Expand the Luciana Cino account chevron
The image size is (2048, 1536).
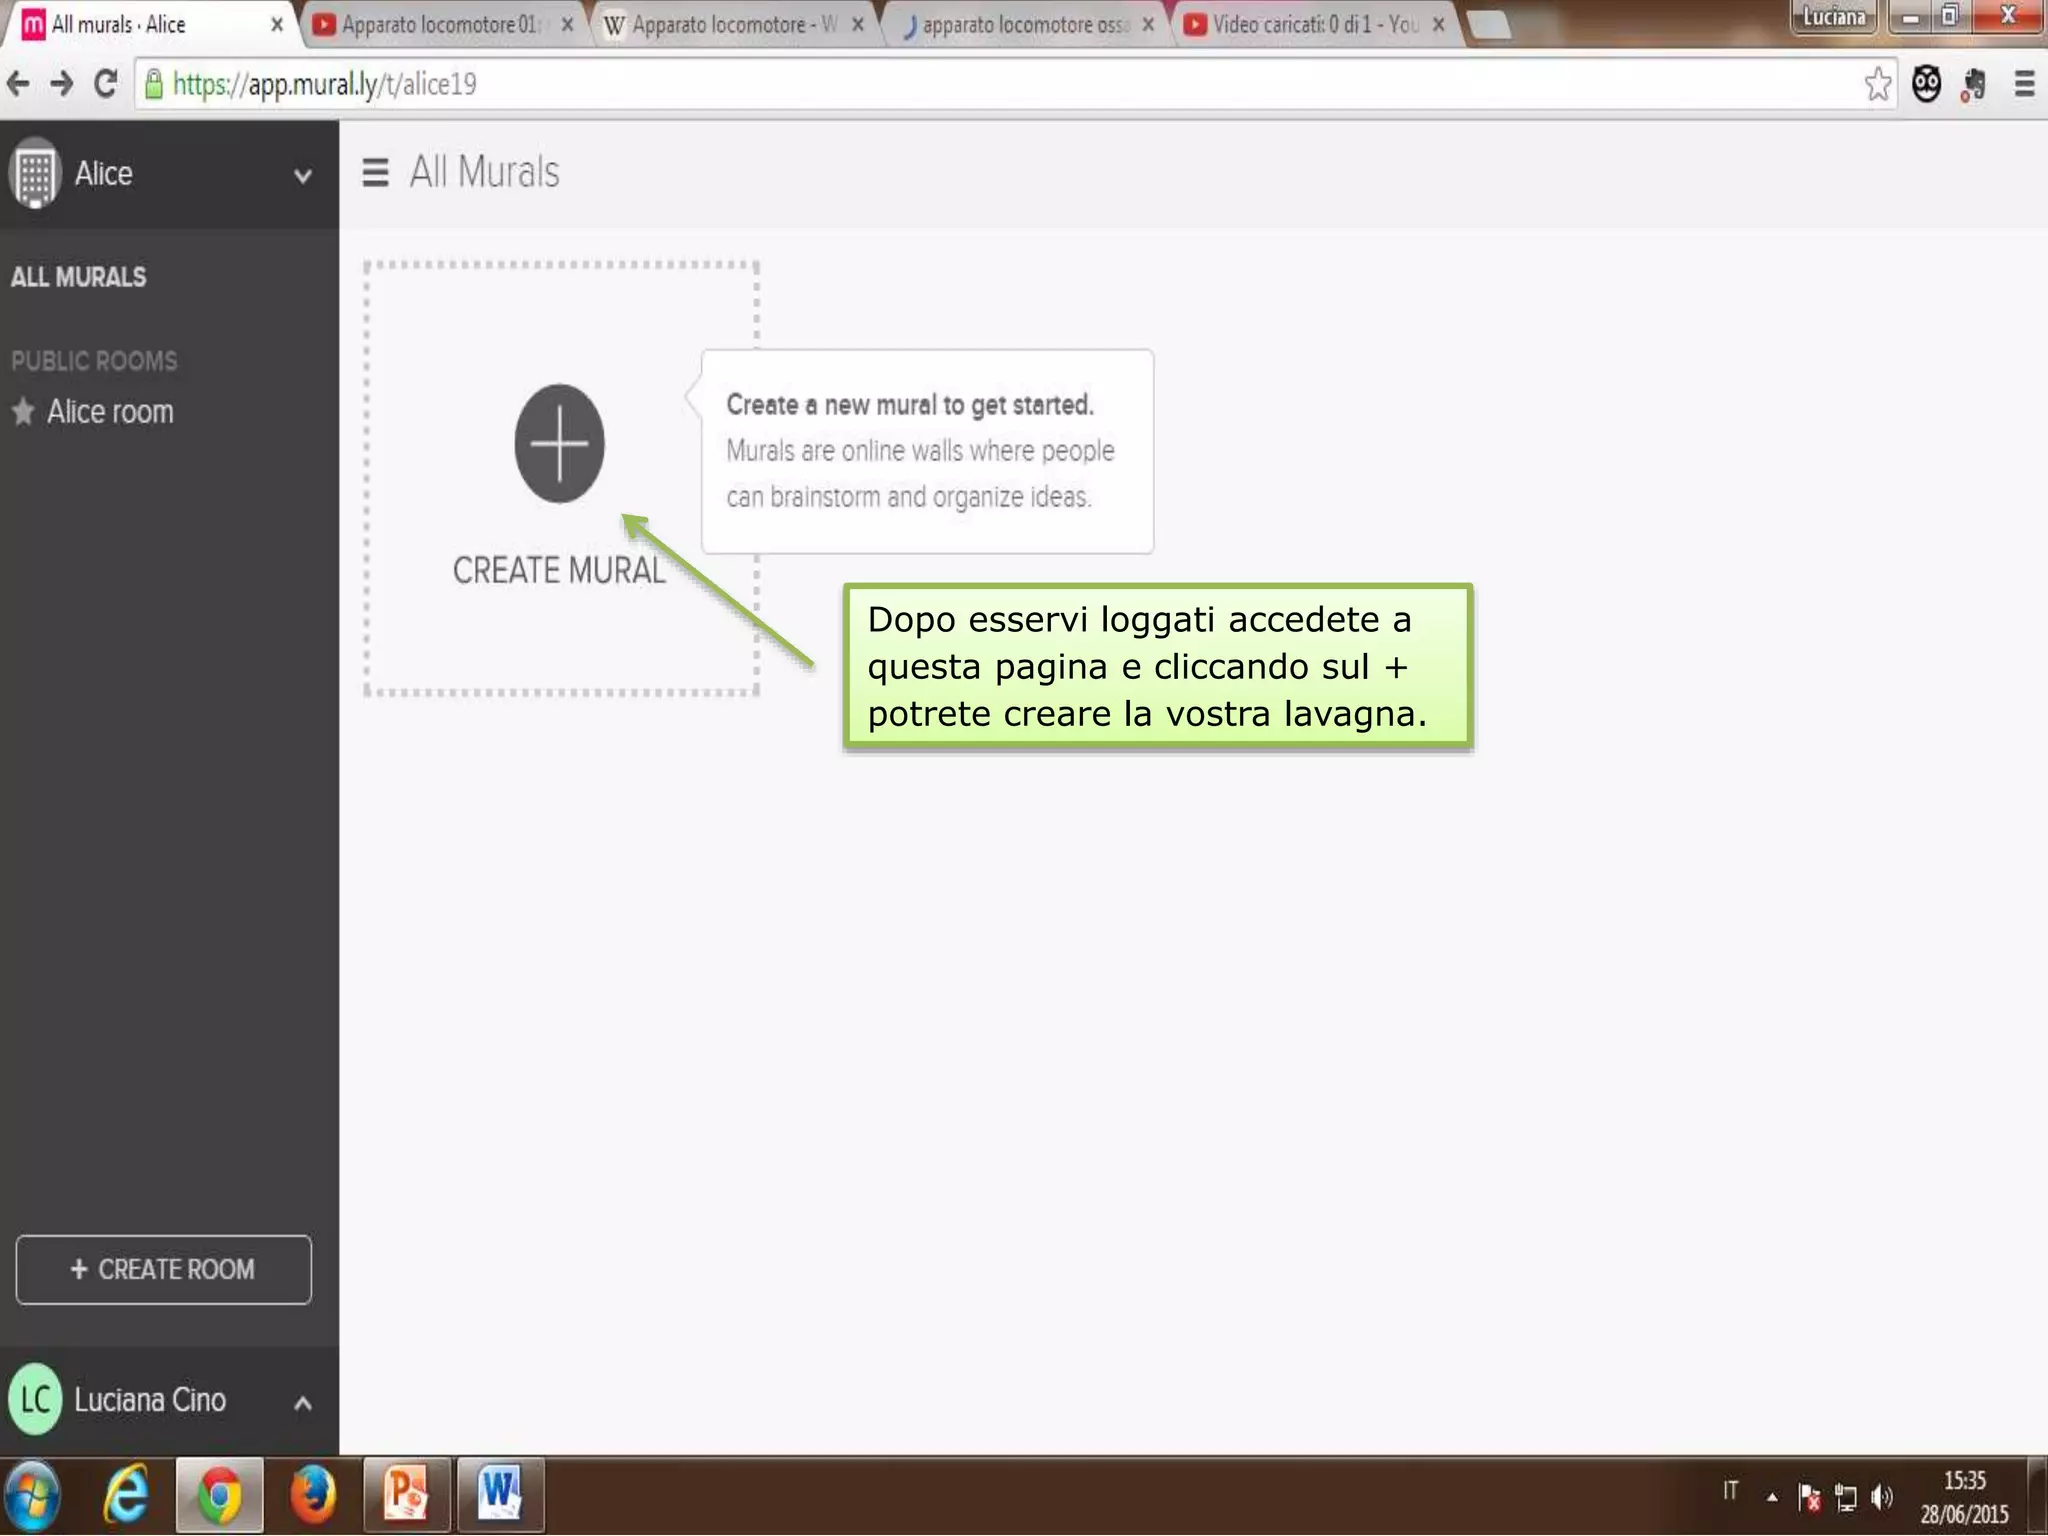(302, 1402)
